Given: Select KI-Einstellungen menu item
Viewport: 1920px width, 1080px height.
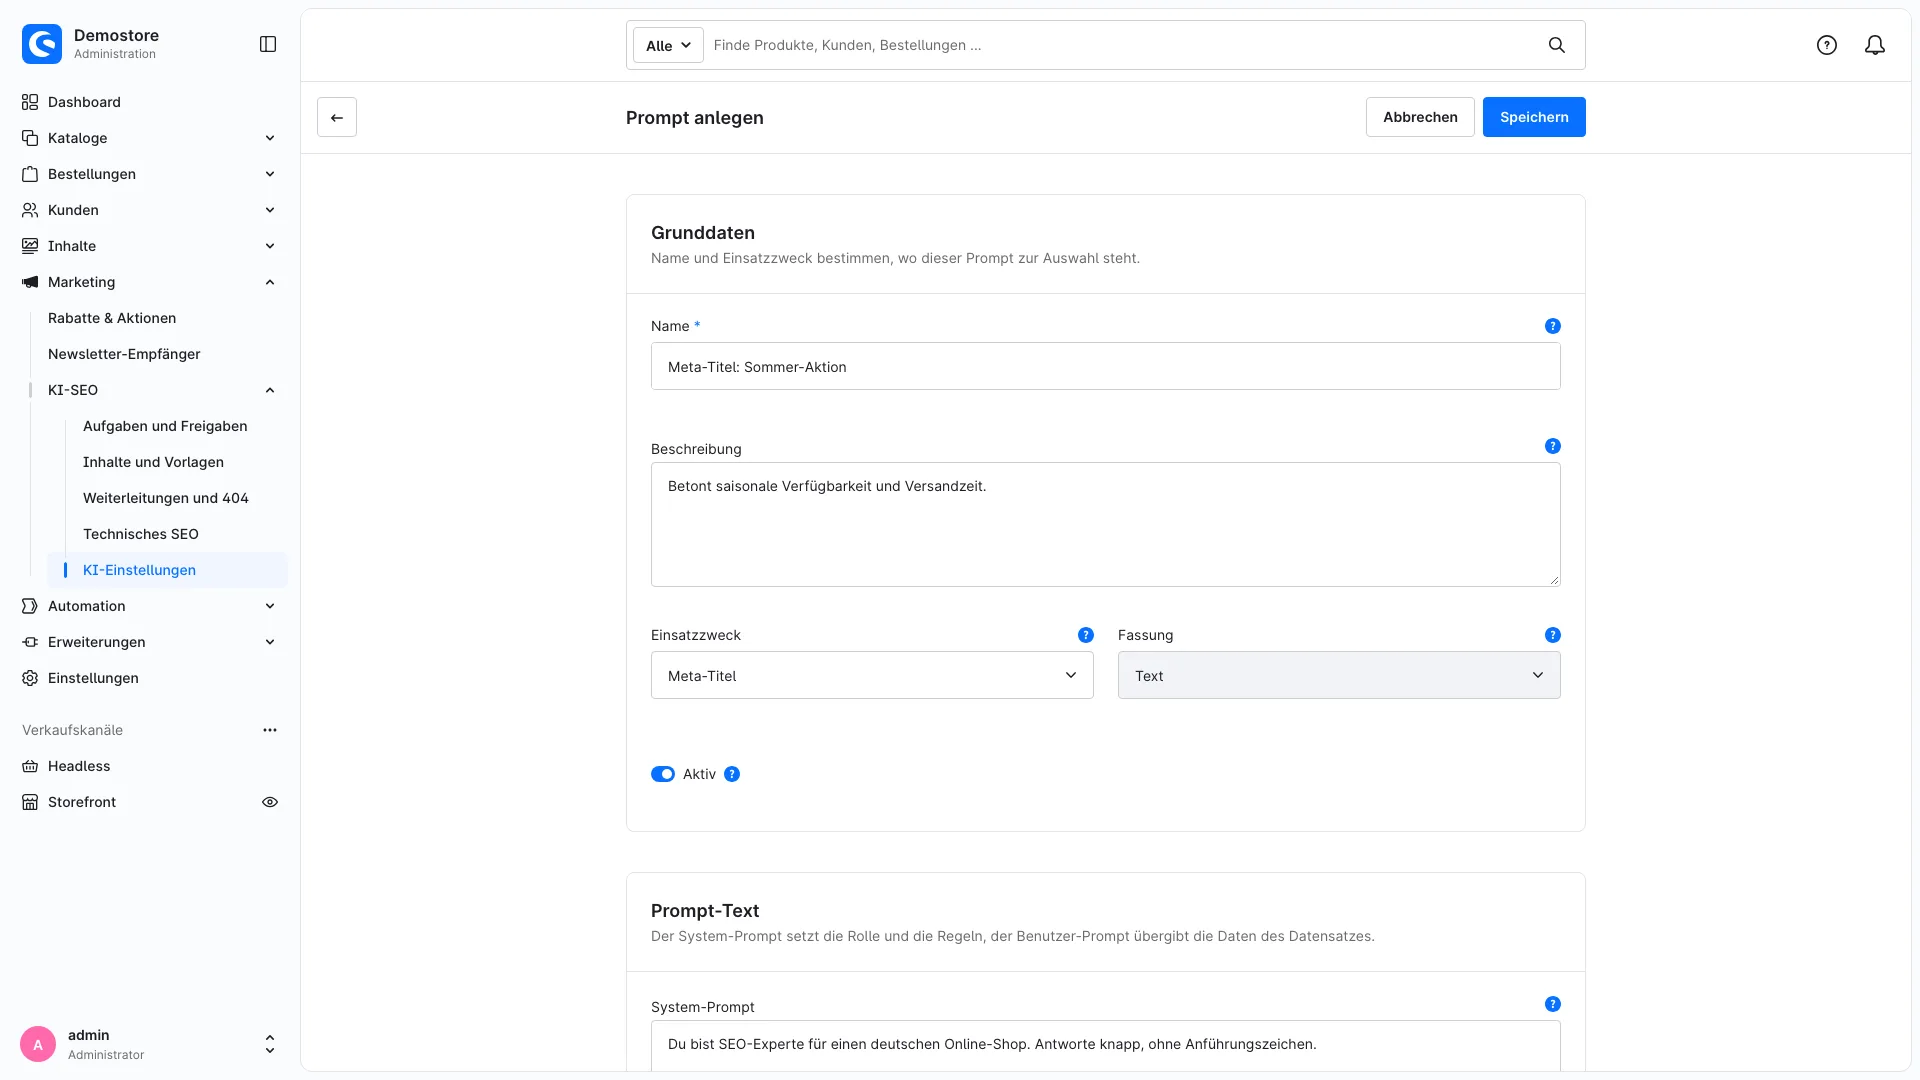Looking at the screenshot, I should point(167,570).
